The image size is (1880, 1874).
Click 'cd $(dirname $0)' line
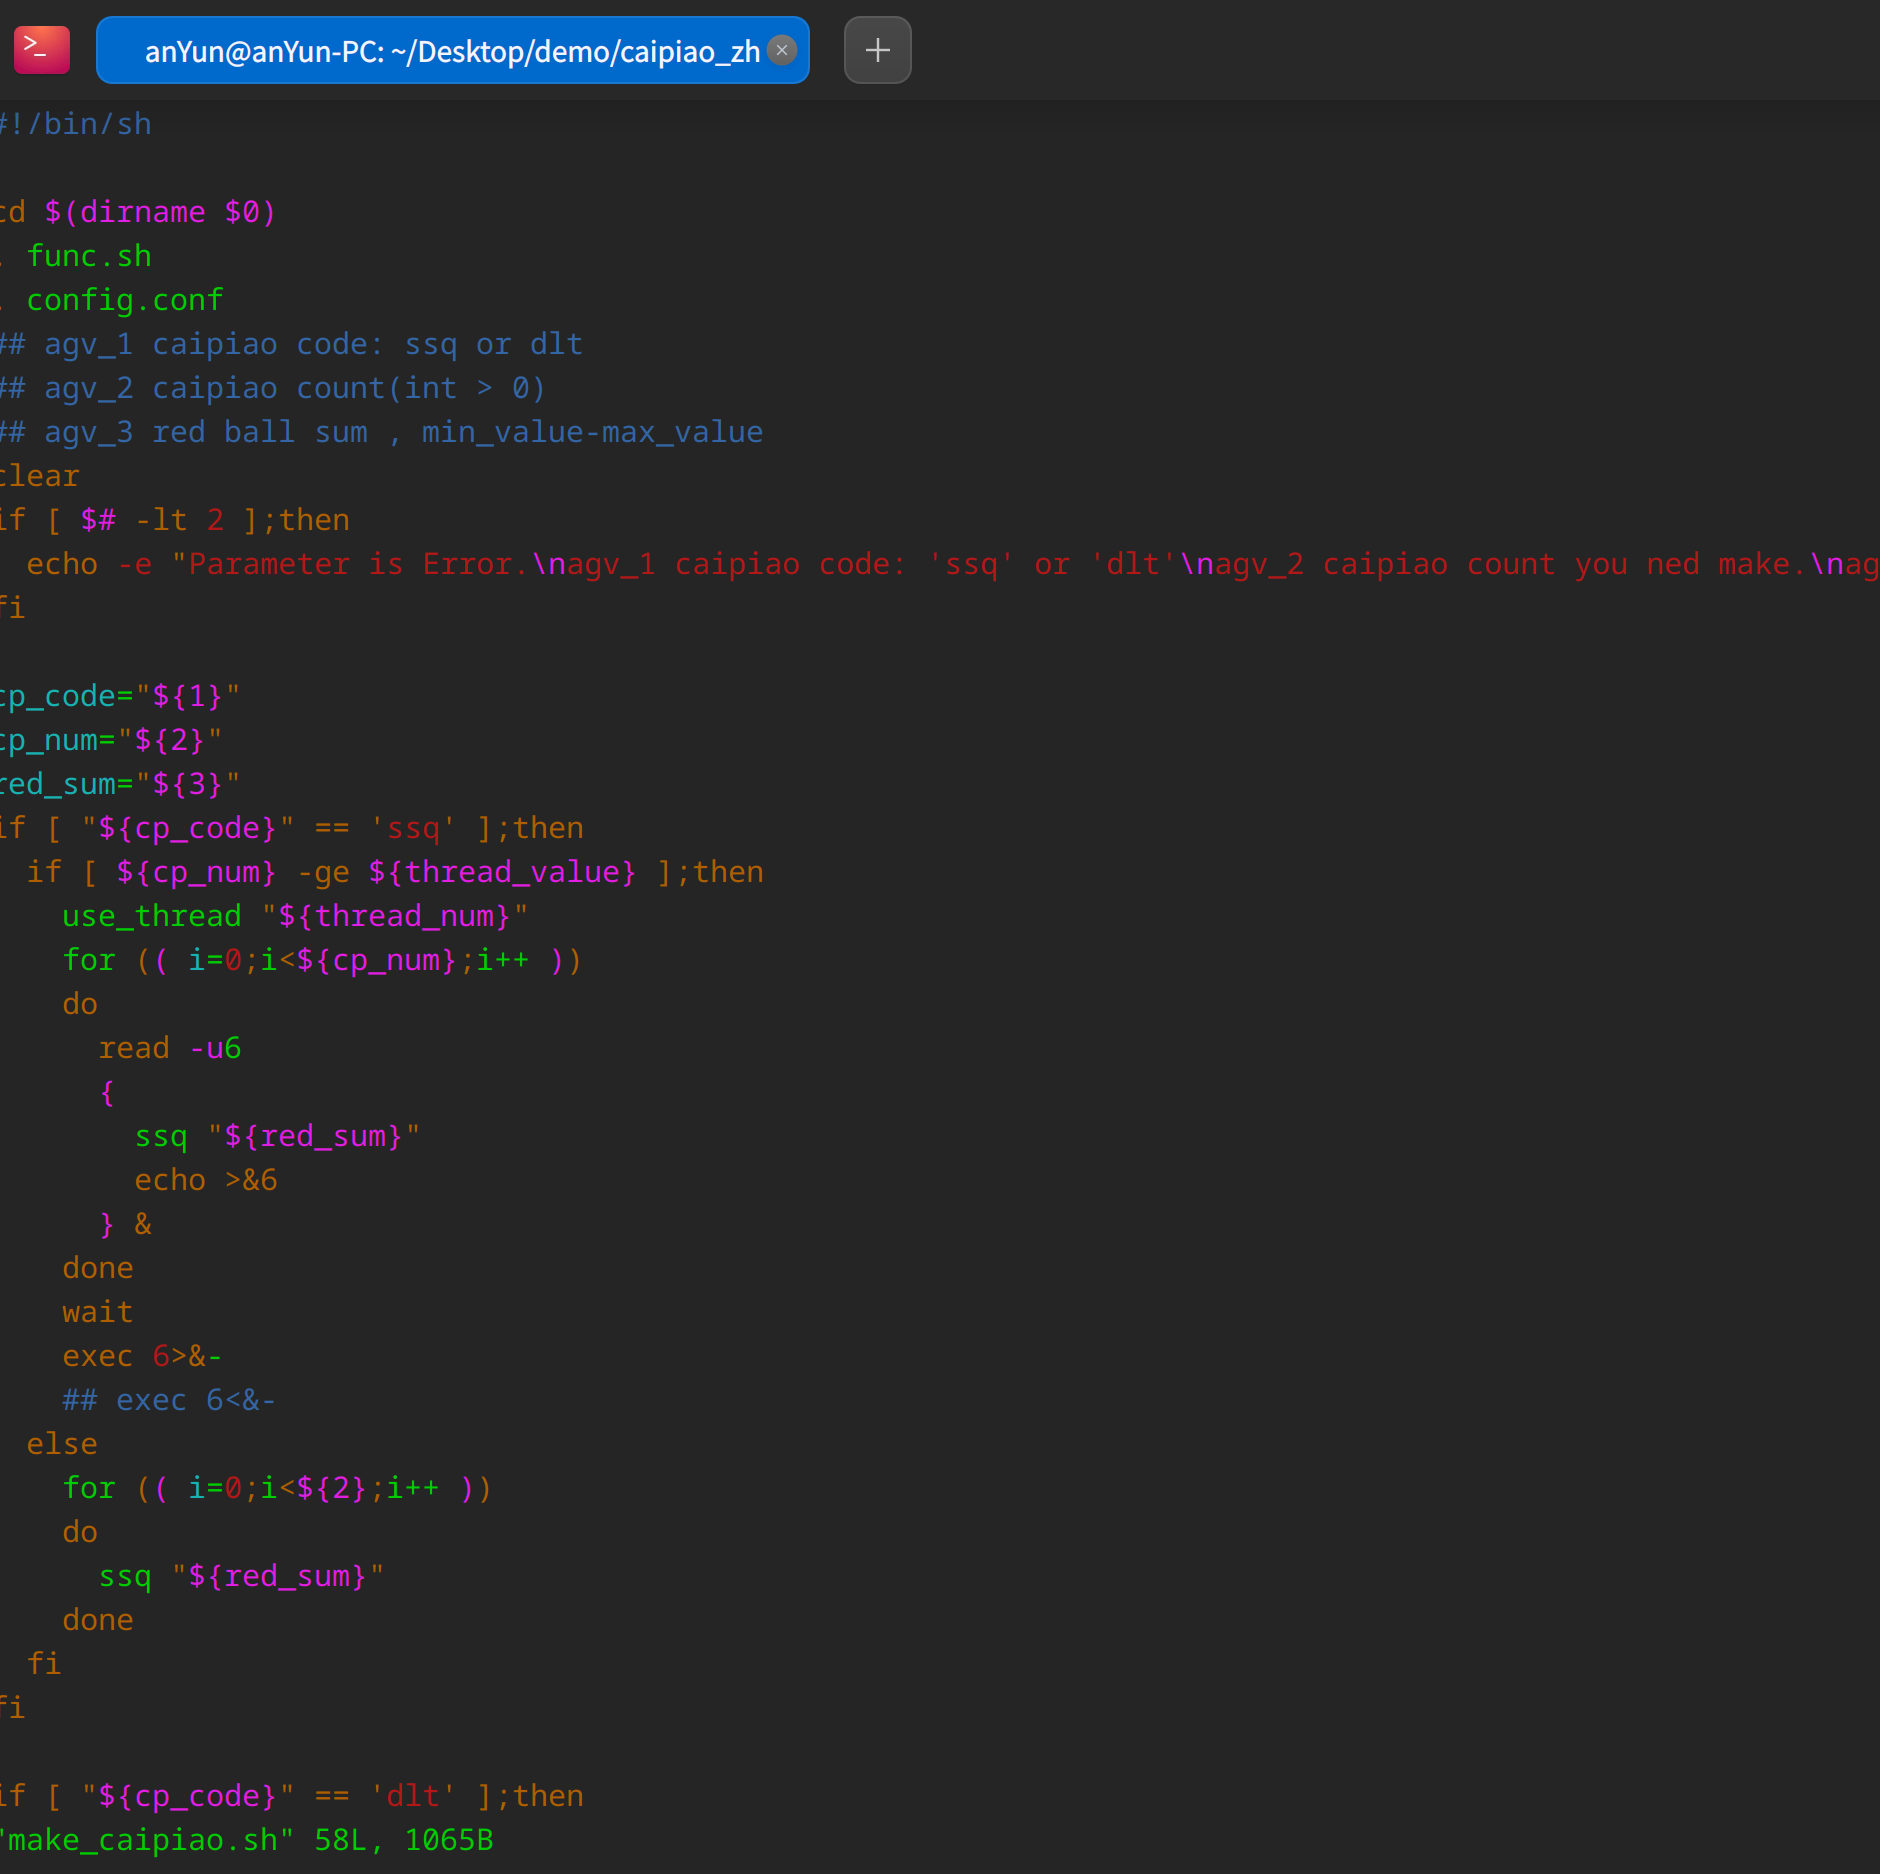pyautogui.click(x=138, y=212)
